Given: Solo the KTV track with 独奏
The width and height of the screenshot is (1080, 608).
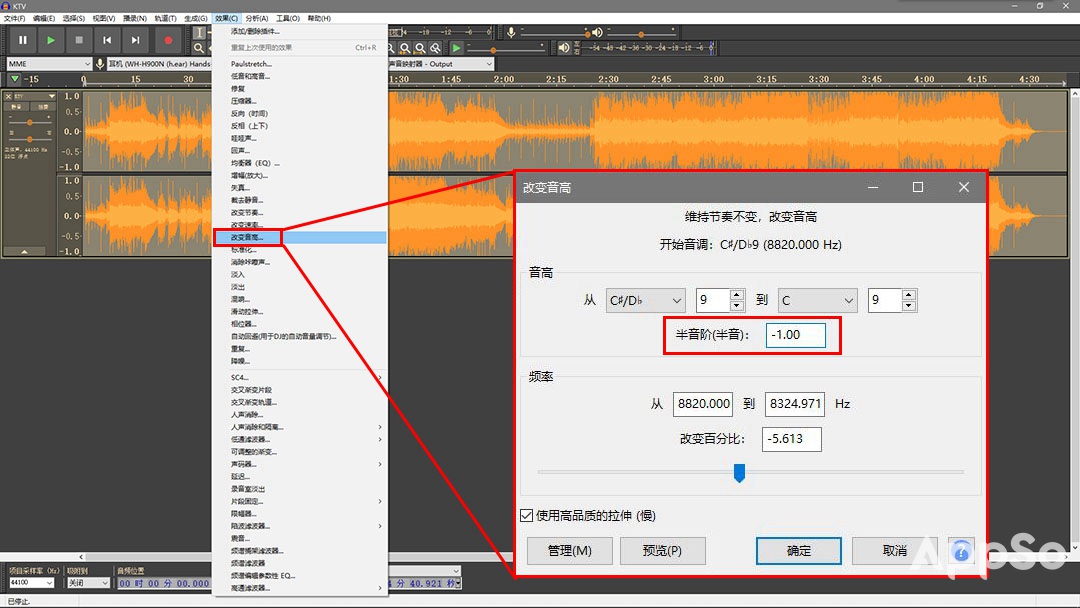Looking at the screenshot, I should [43, 106].
